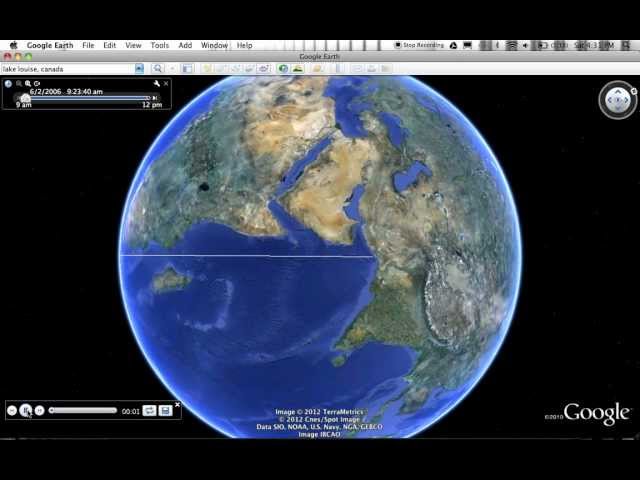Image resolution: width=640 pixels, height=480 pixels.
Task: Click the tour progress slider
Action: tap(83, 411)
